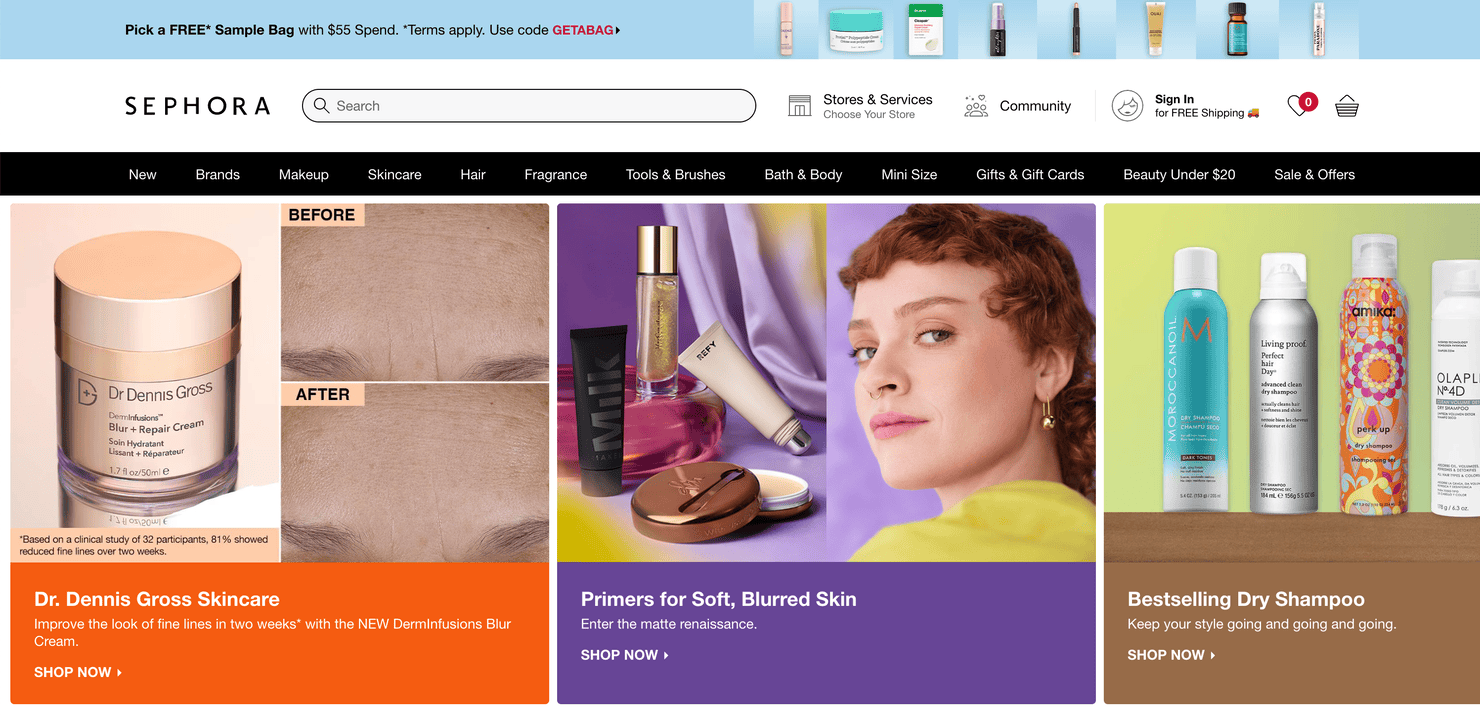Viewport: 1480px width, 717px height.
Task: Click the clinical study disclaimer text
Action: pos(144,545)
